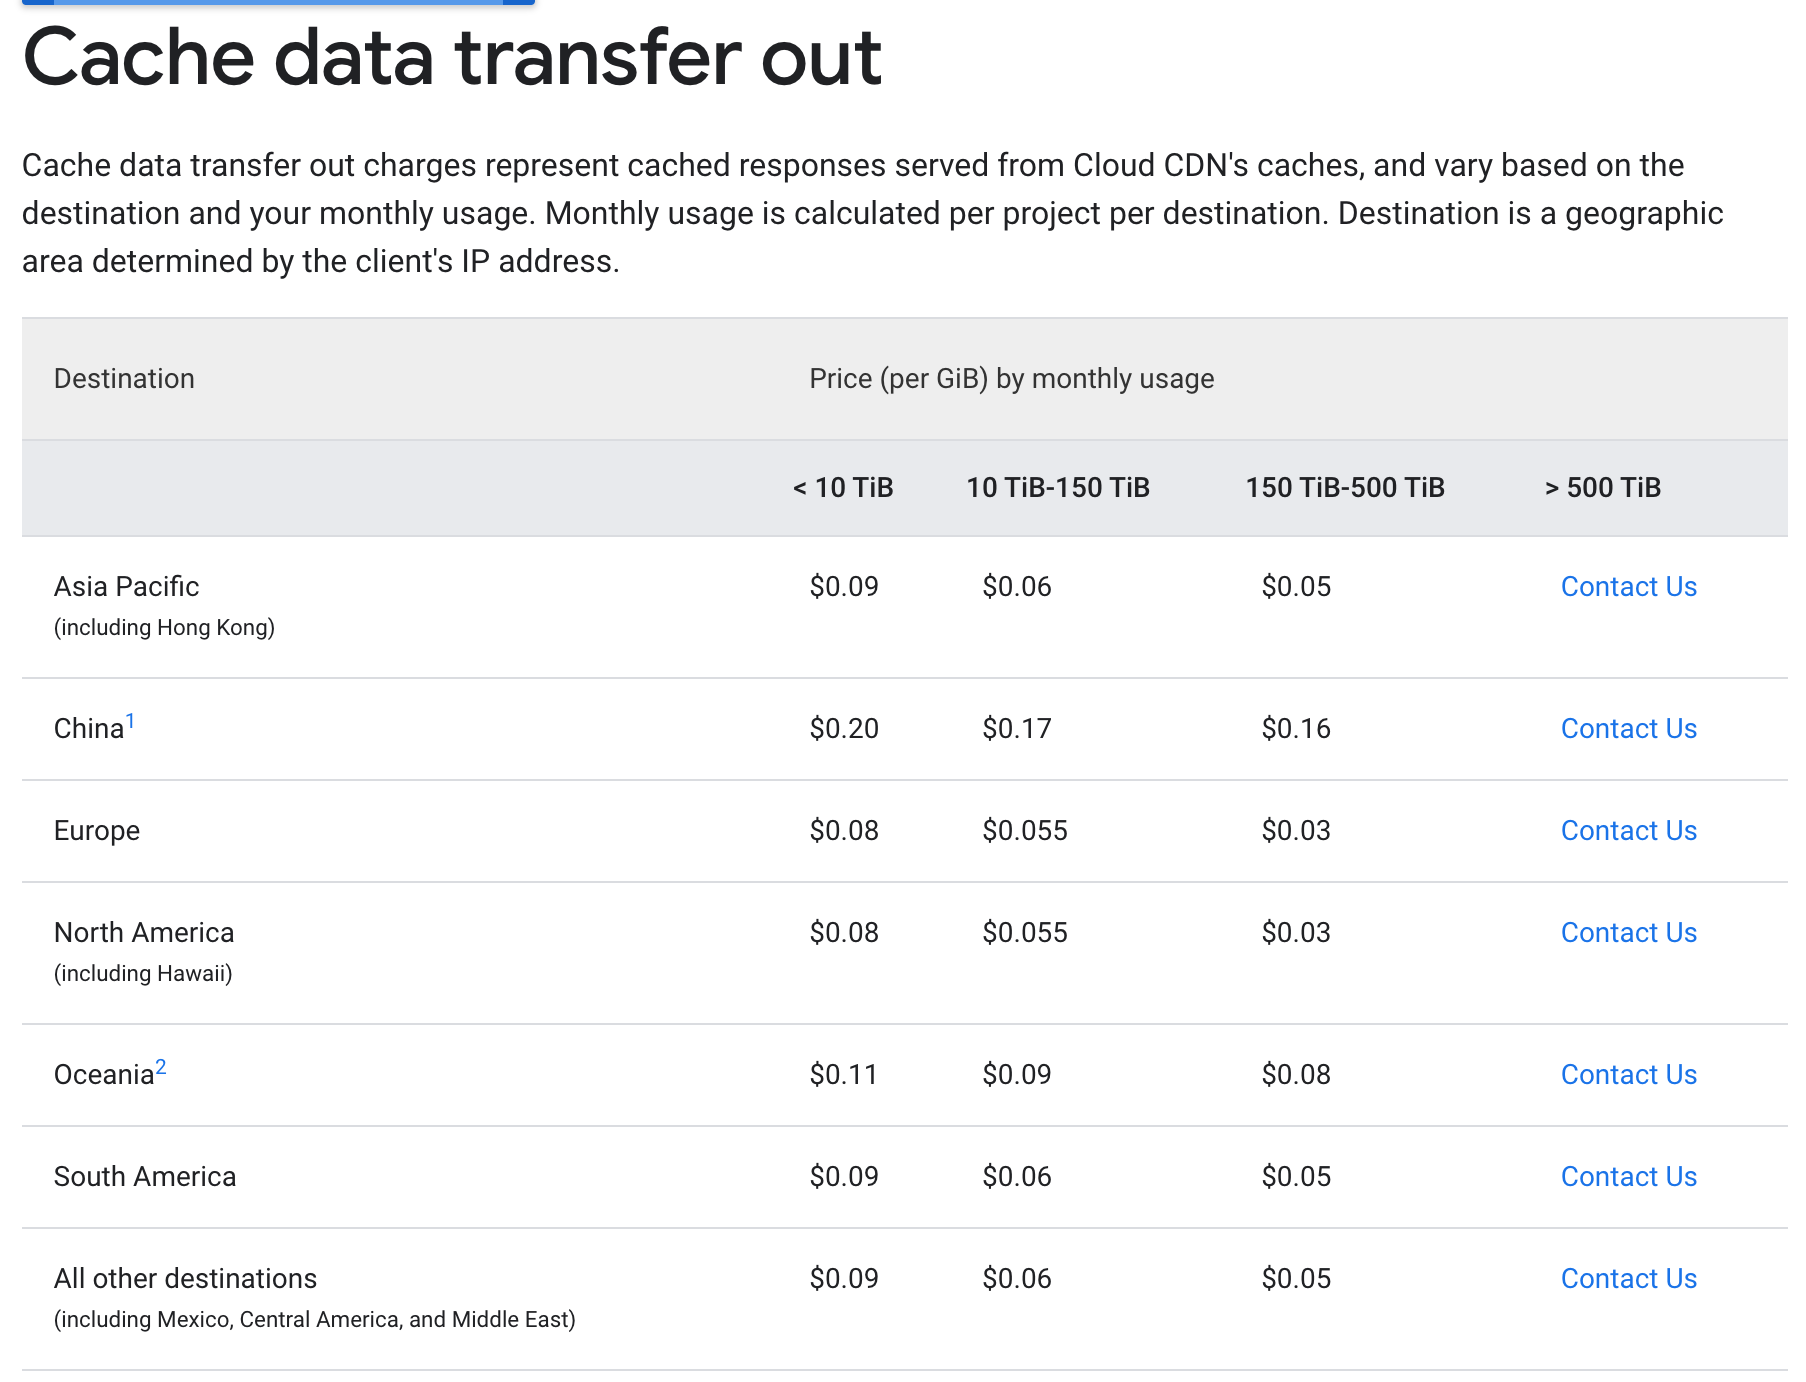The height and width of the screenshot is (1382, 1806).
Task: Open Contact Us link in China row
Action: [1628, 729]
